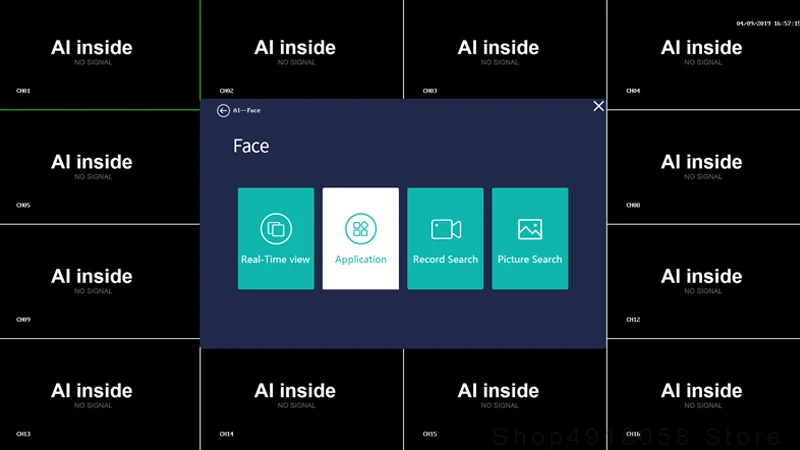The image size is (800, 450).
Task: Open the Record Search camera icon
Action: 446,229
